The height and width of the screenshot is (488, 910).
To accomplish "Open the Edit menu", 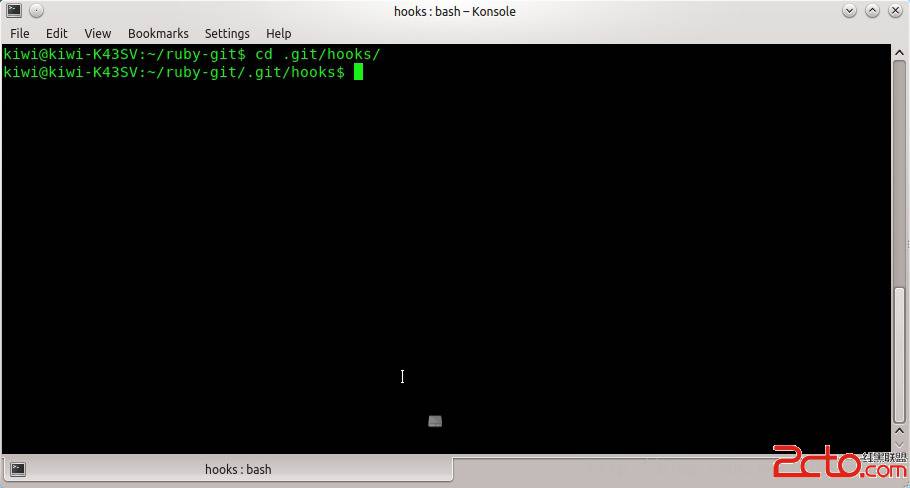I will tap(57, 34).
